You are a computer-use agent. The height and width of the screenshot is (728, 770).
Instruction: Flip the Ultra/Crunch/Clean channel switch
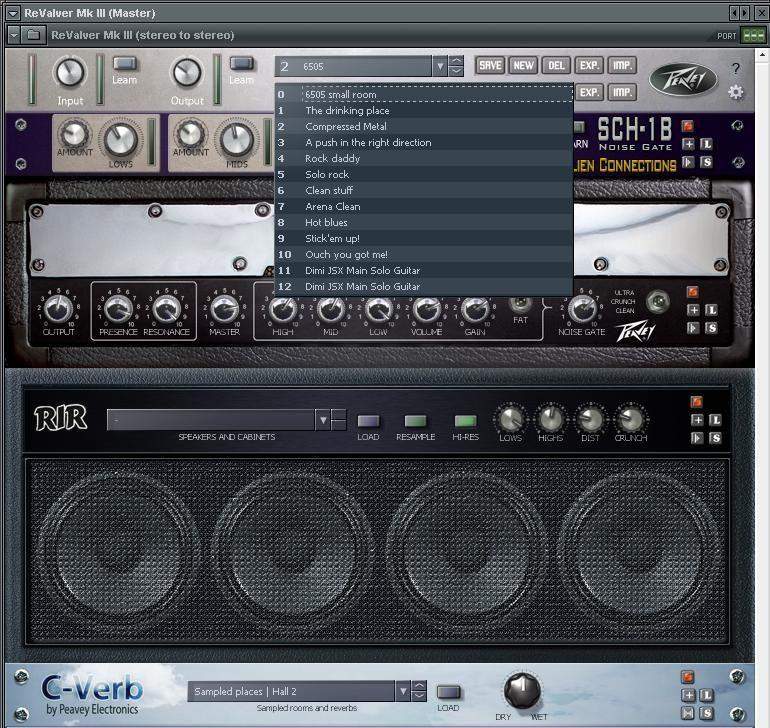click(656, 302)
